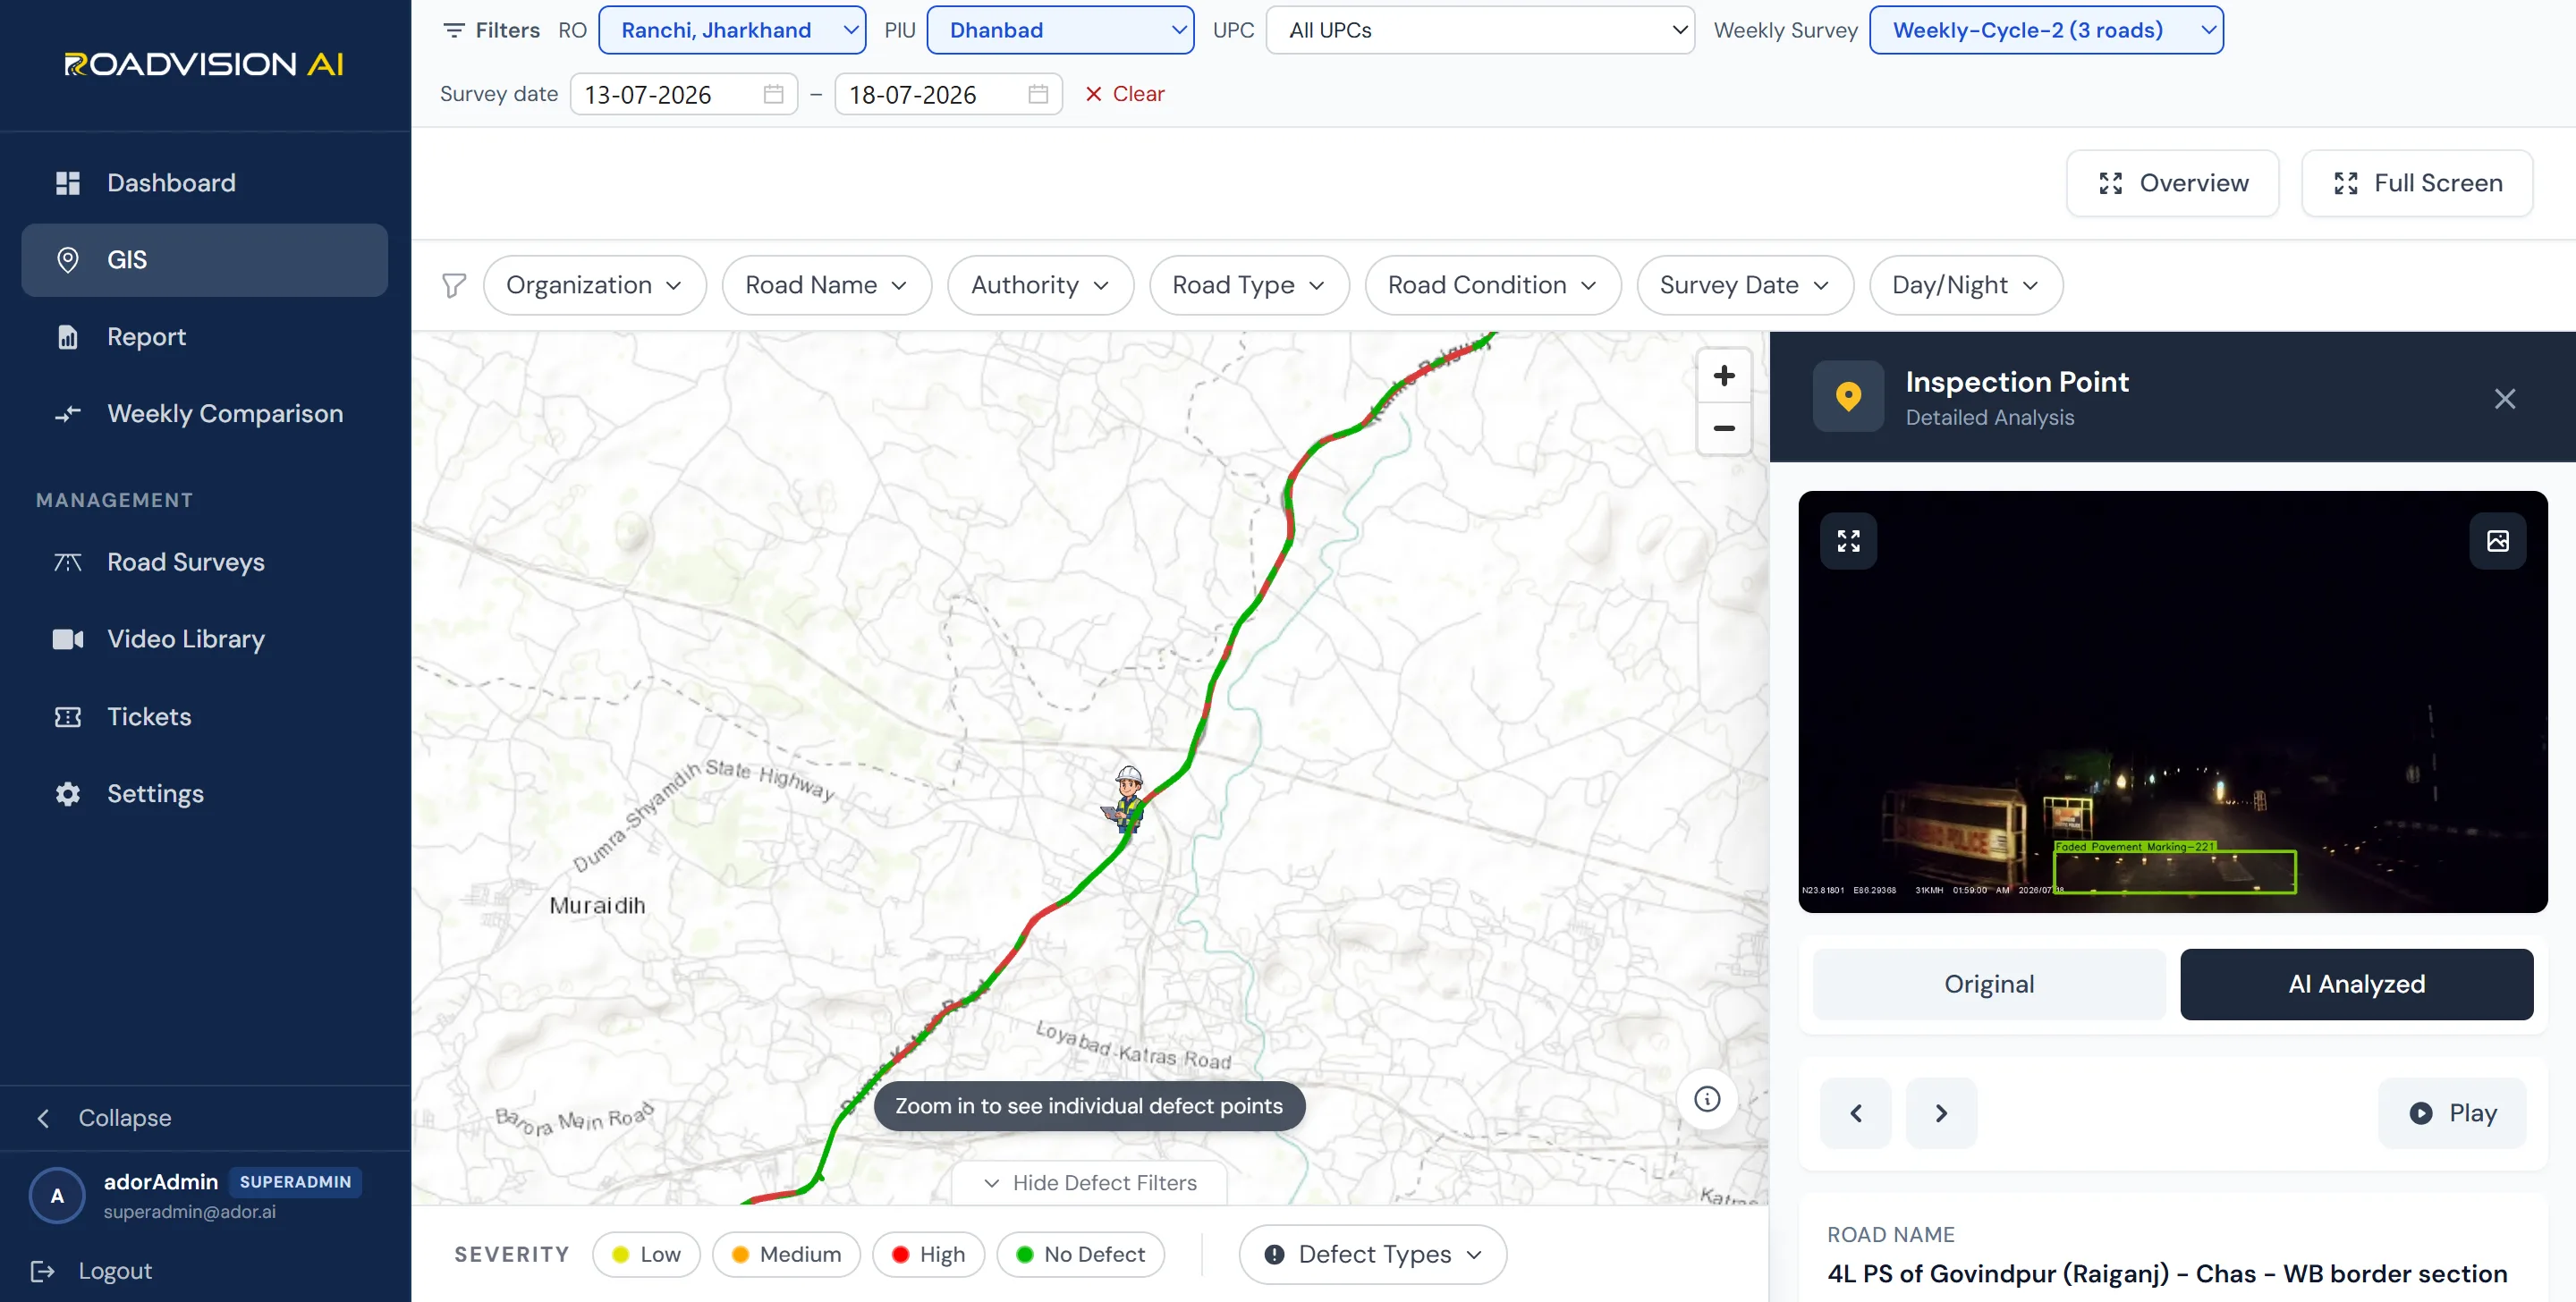Close the Inspection Point panel
The image size is (2576, 1302).
2504,398
